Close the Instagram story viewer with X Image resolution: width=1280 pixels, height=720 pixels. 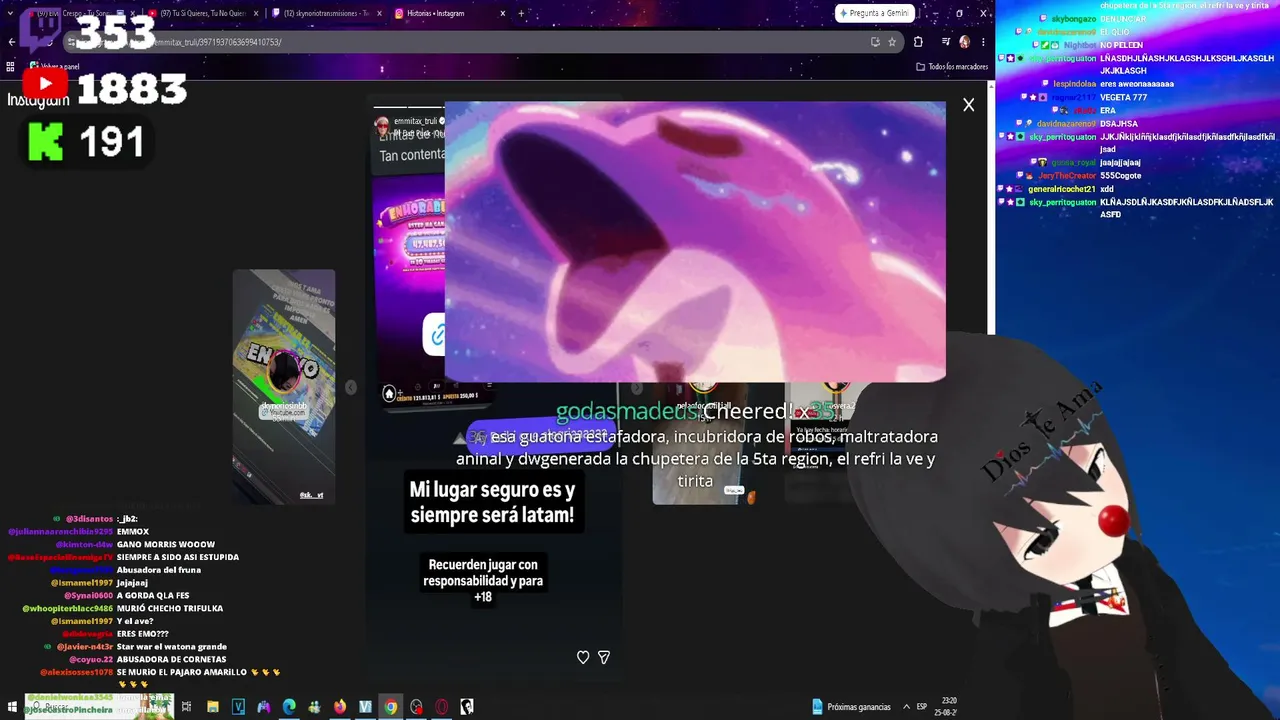(968, 105)
